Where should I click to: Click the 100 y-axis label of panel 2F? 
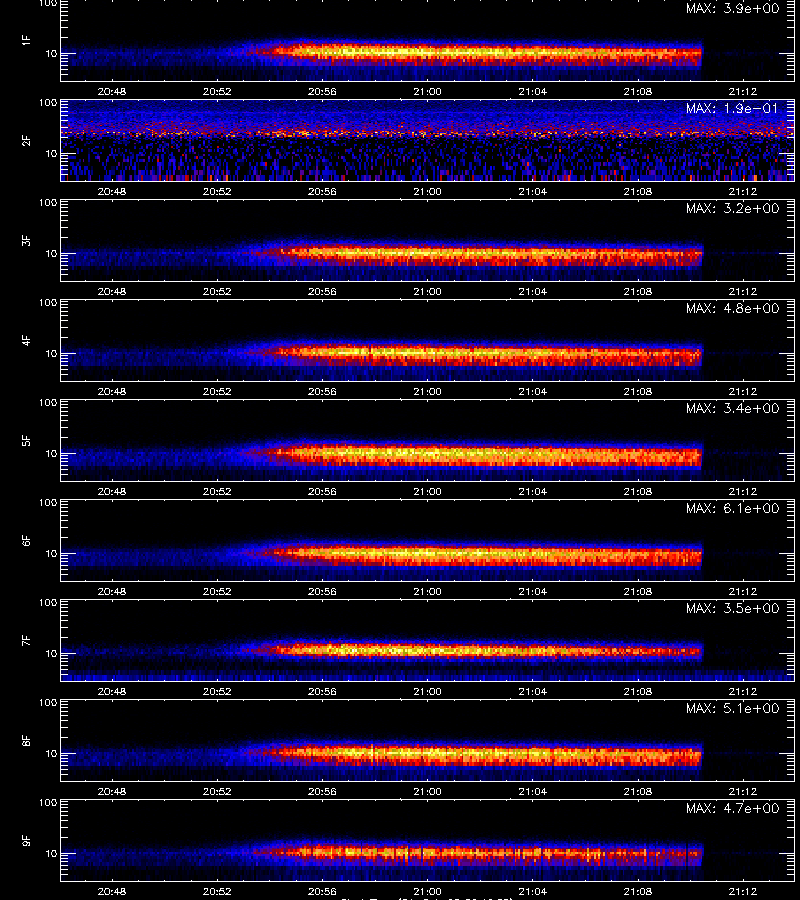(x=48, y=103)
